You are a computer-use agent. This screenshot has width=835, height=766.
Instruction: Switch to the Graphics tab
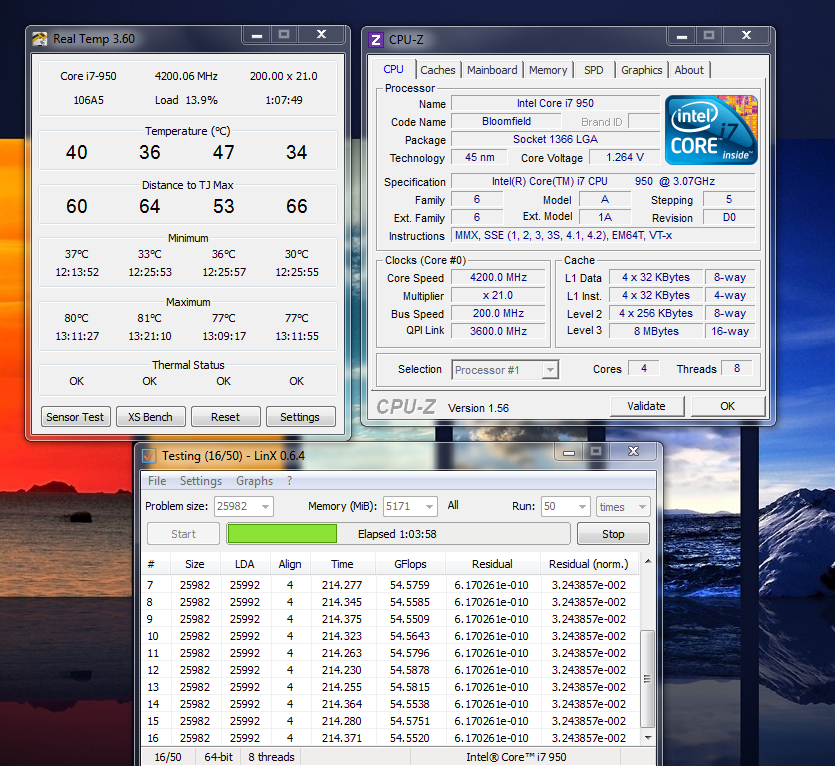pyautogui.click(x=642, y=70)
